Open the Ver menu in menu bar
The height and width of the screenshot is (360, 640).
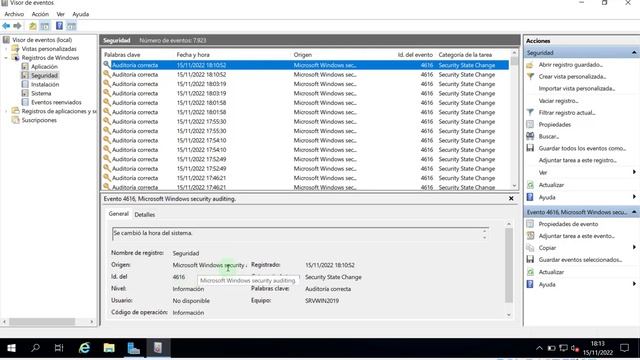pyautogui.click(x=60, y=14)
